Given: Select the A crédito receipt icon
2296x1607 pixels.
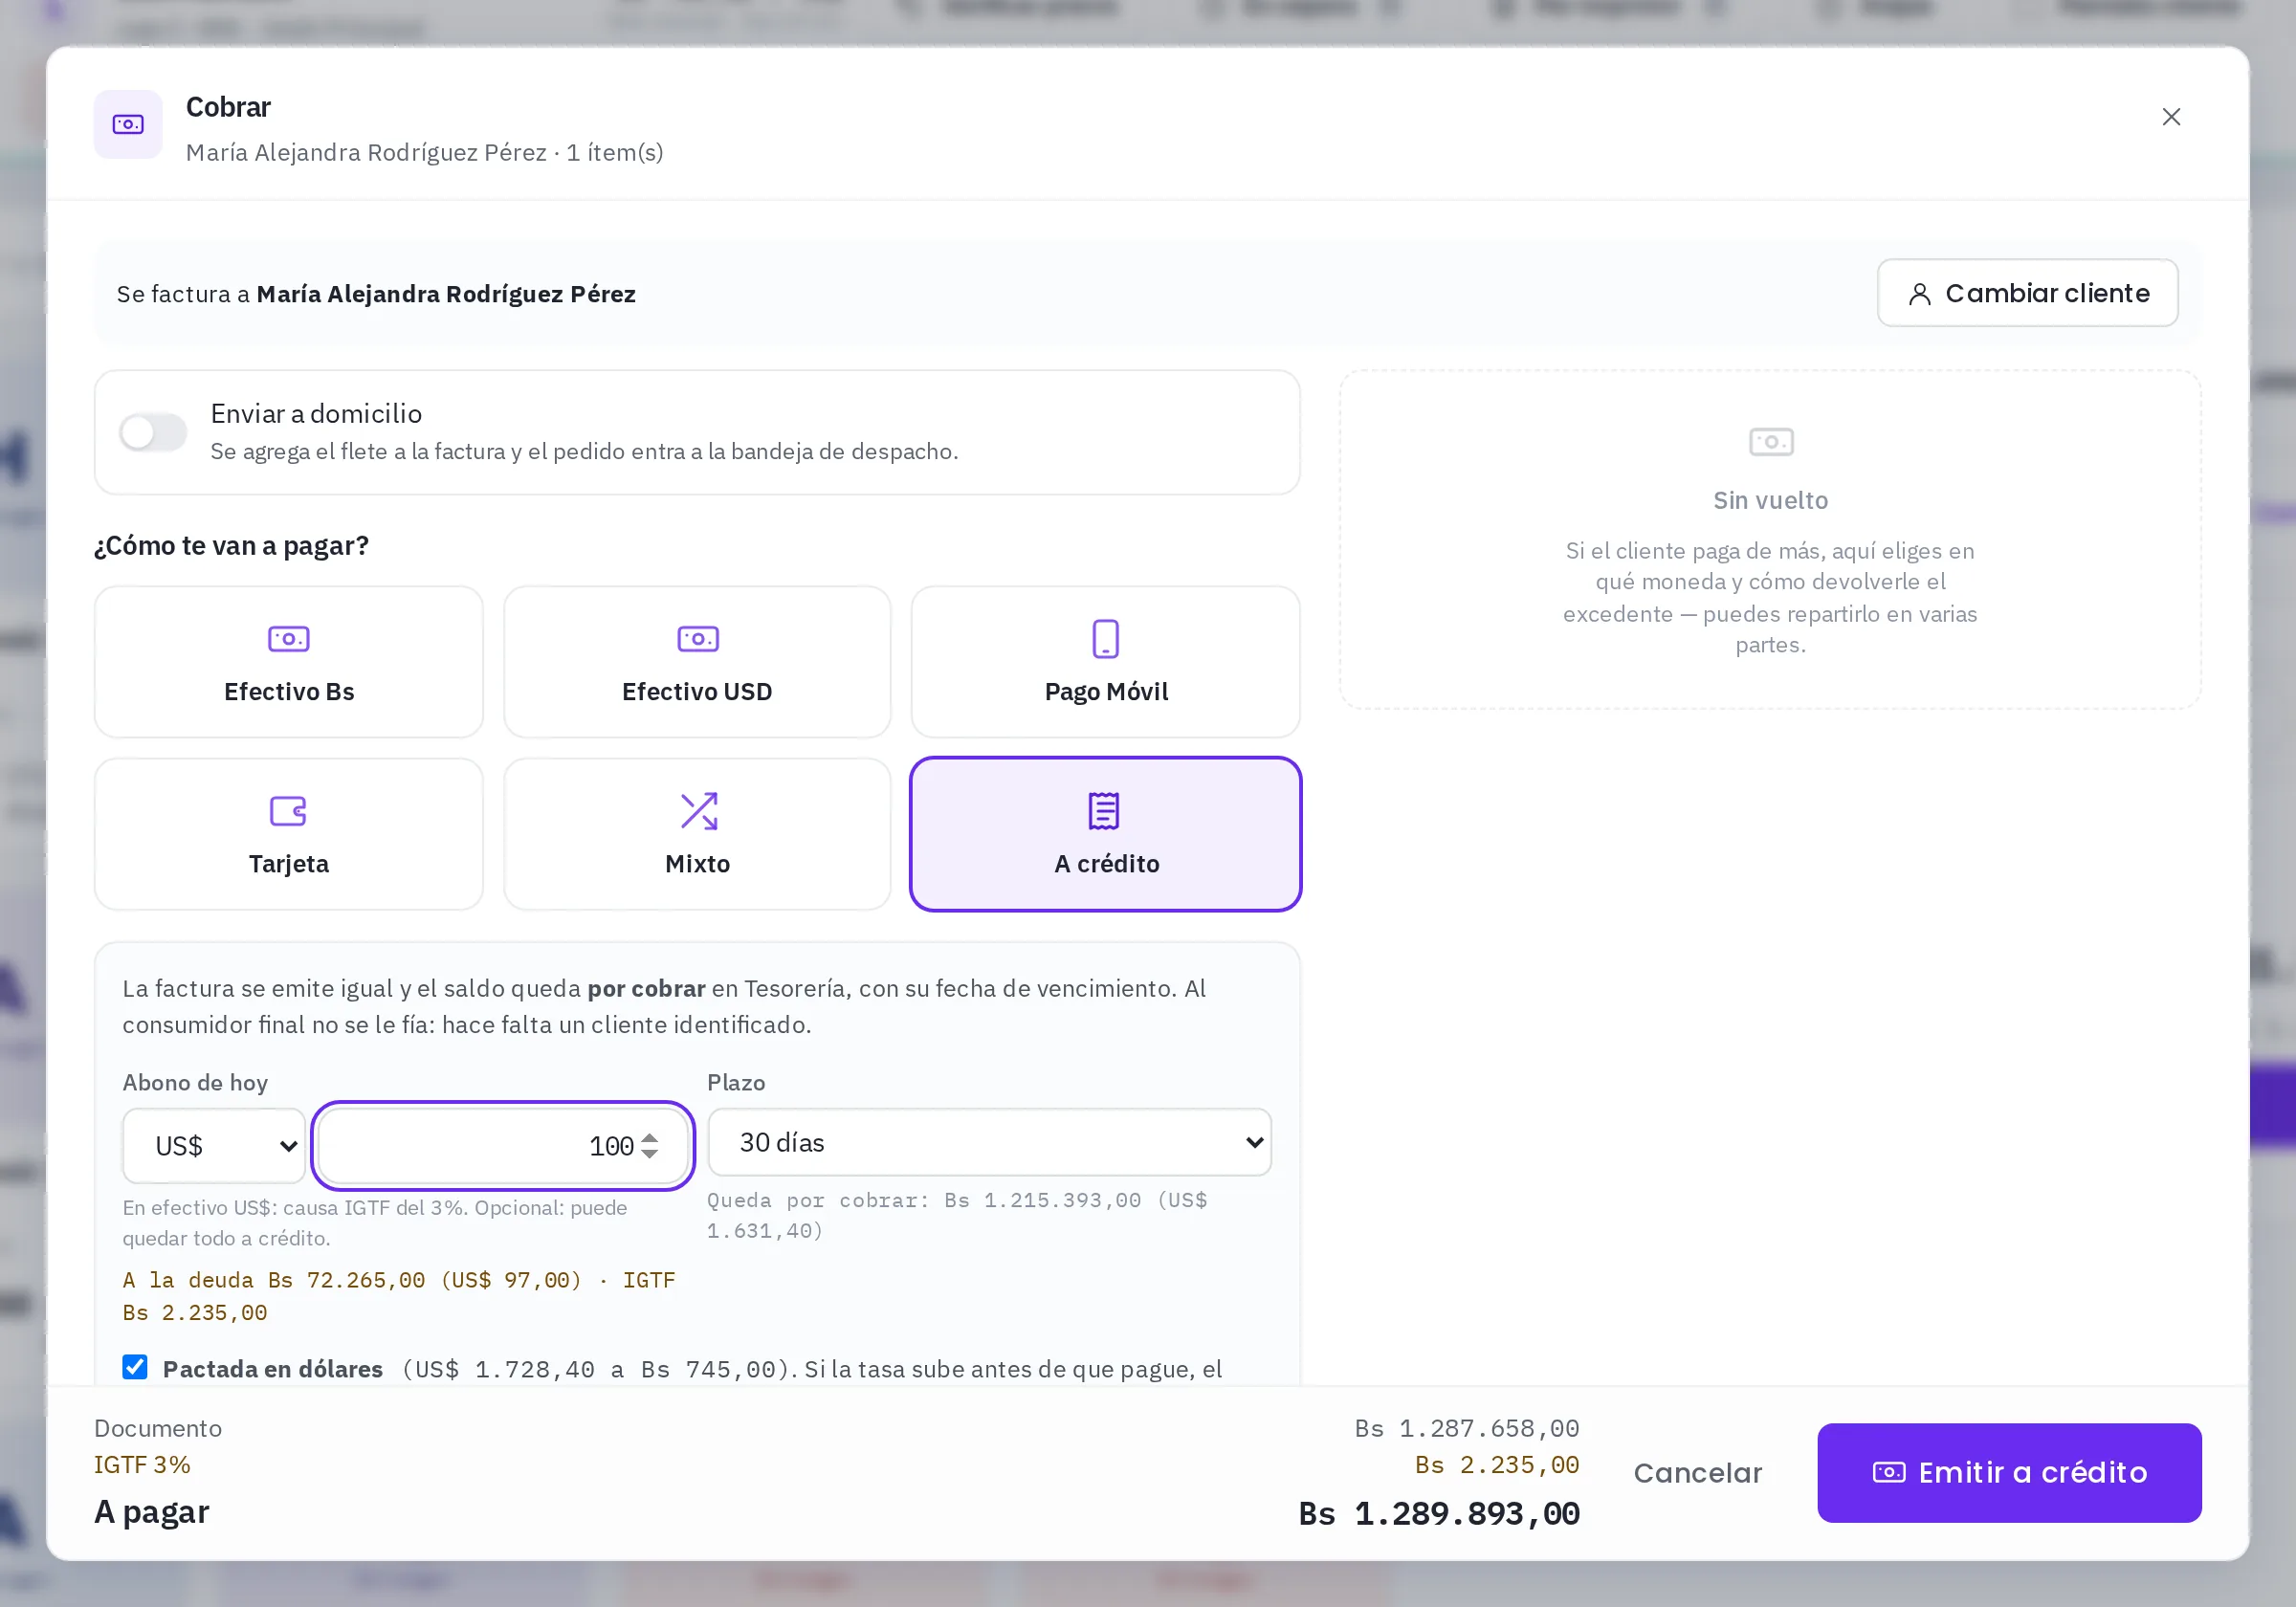Looking at the screenshot, I should (x=1104, y=811).
